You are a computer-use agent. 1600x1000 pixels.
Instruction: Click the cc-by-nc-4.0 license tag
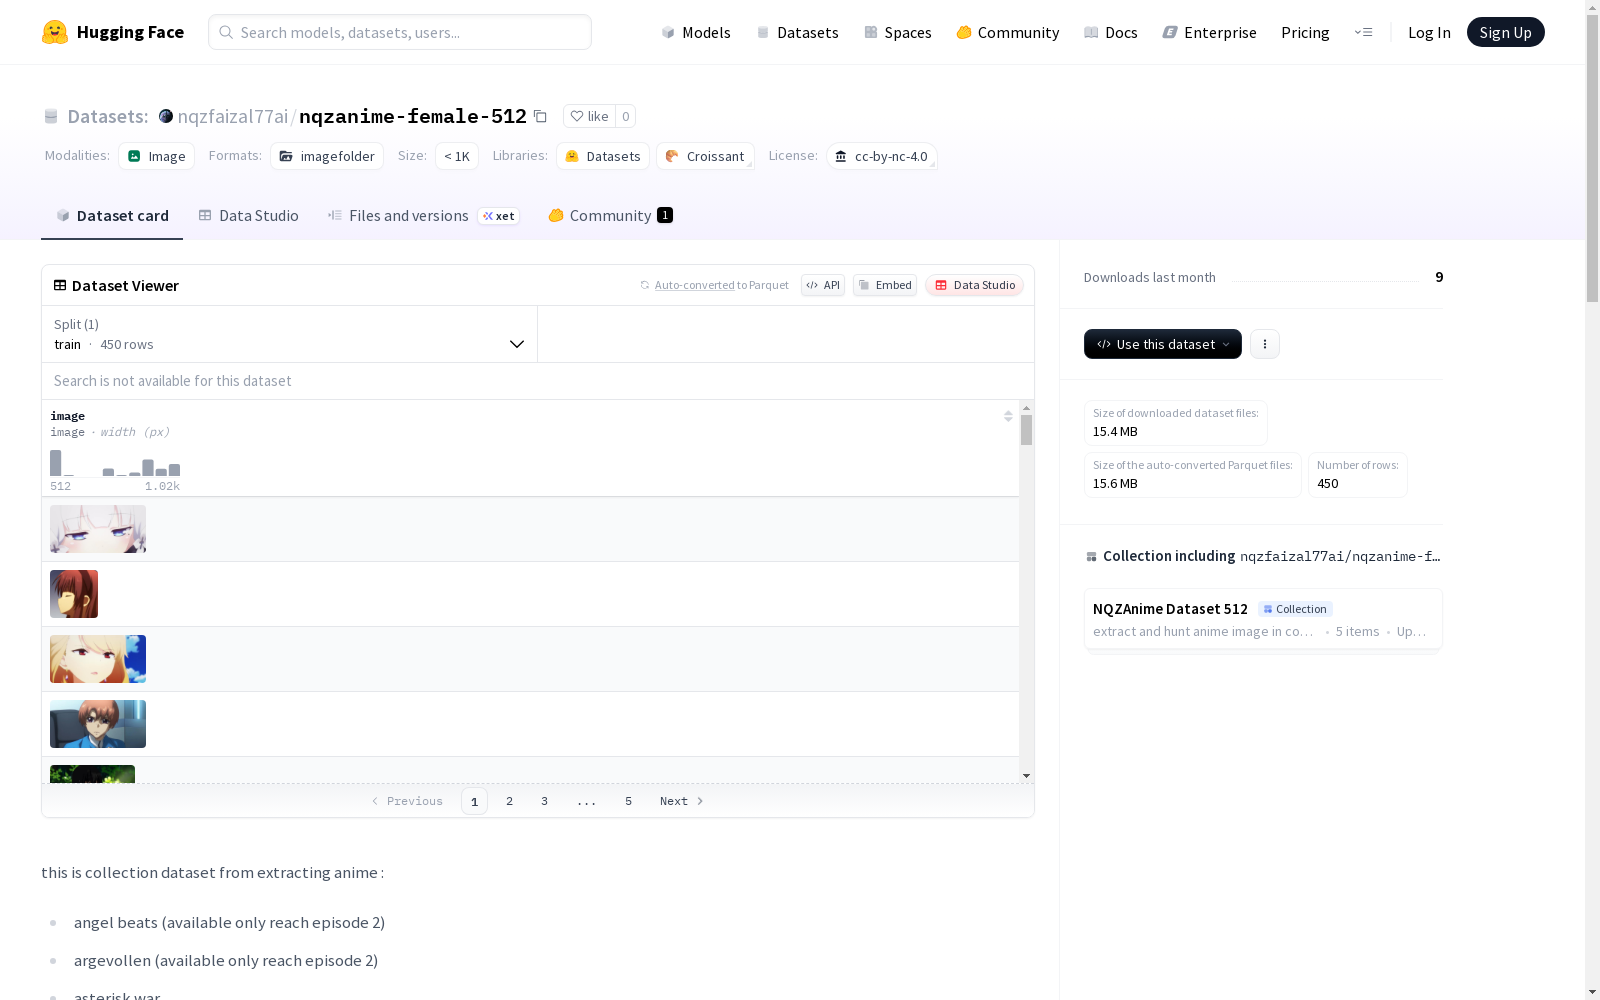(x=881, y=156)
